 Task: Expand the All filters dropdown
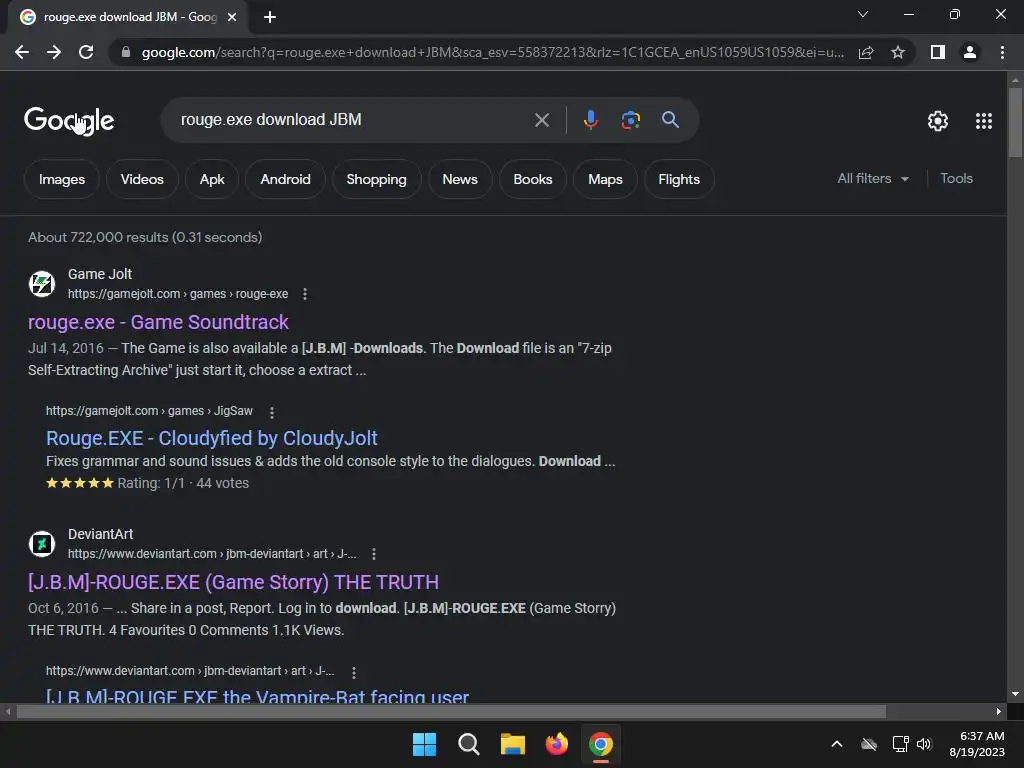coord(872,178)
